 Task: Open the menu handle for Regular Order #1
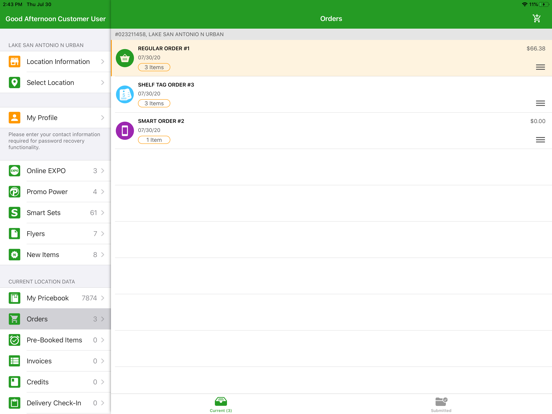pos(540,67)
